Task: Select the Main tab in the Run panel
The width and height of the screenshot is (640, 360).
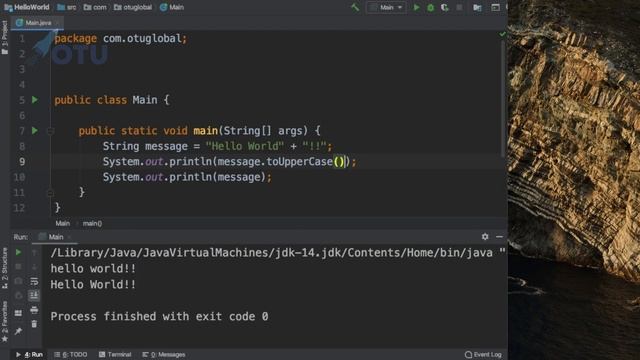Action: pyautogui.click(x=56, y=237)
